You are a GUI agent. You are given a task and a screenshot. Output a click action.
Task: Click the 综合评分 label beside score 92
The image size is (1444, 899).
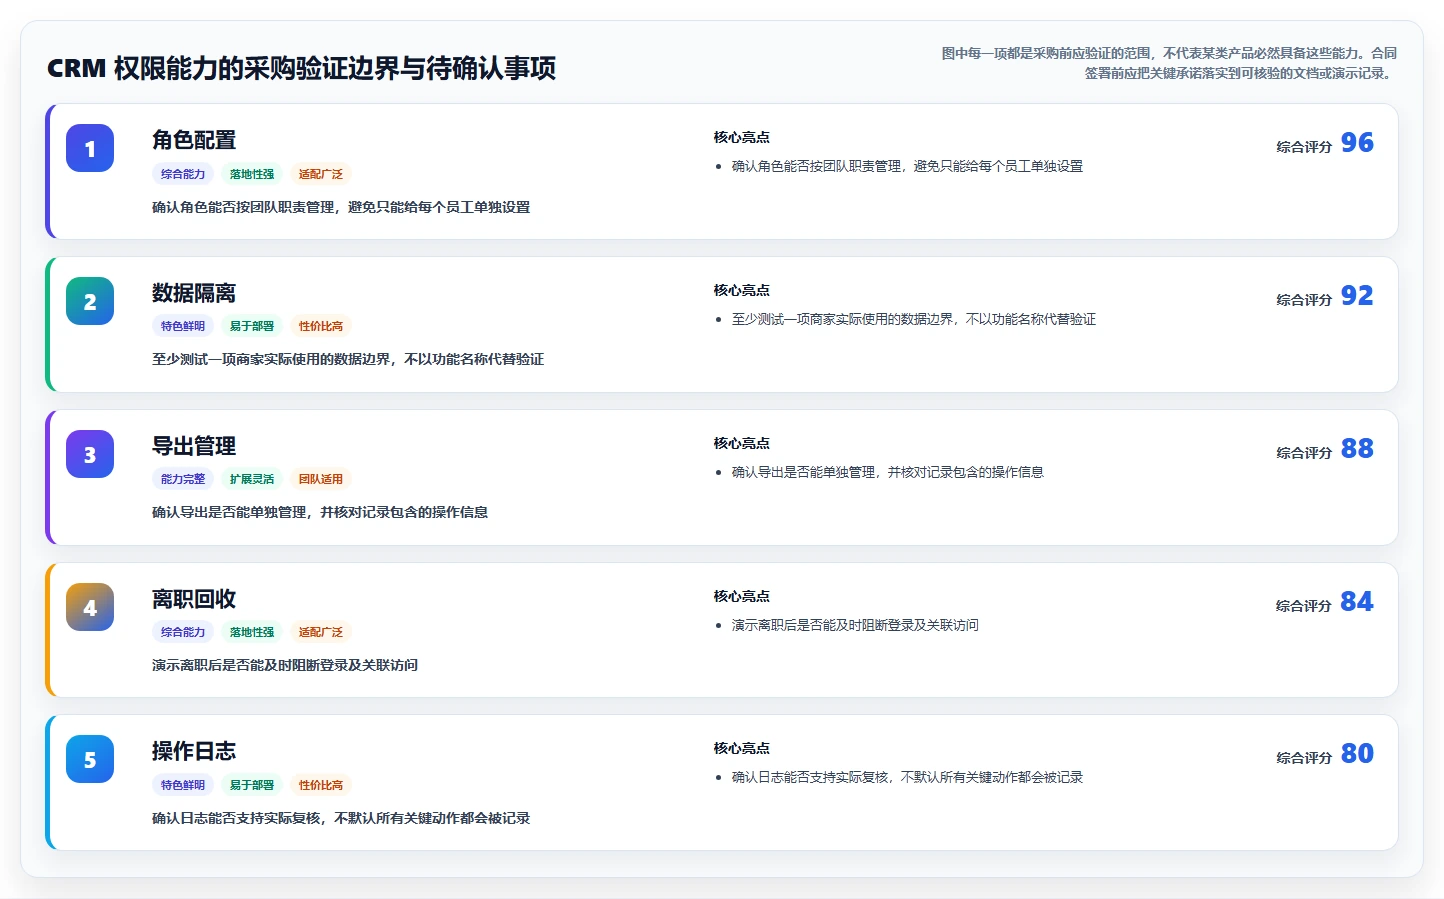coord(1304,300)
